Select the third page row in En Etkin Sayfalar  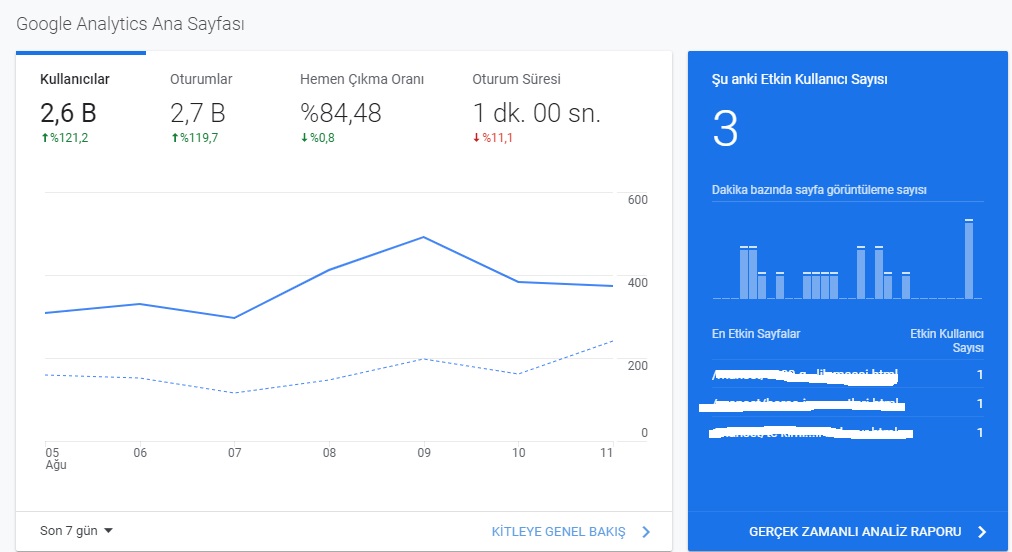point(847,433)
